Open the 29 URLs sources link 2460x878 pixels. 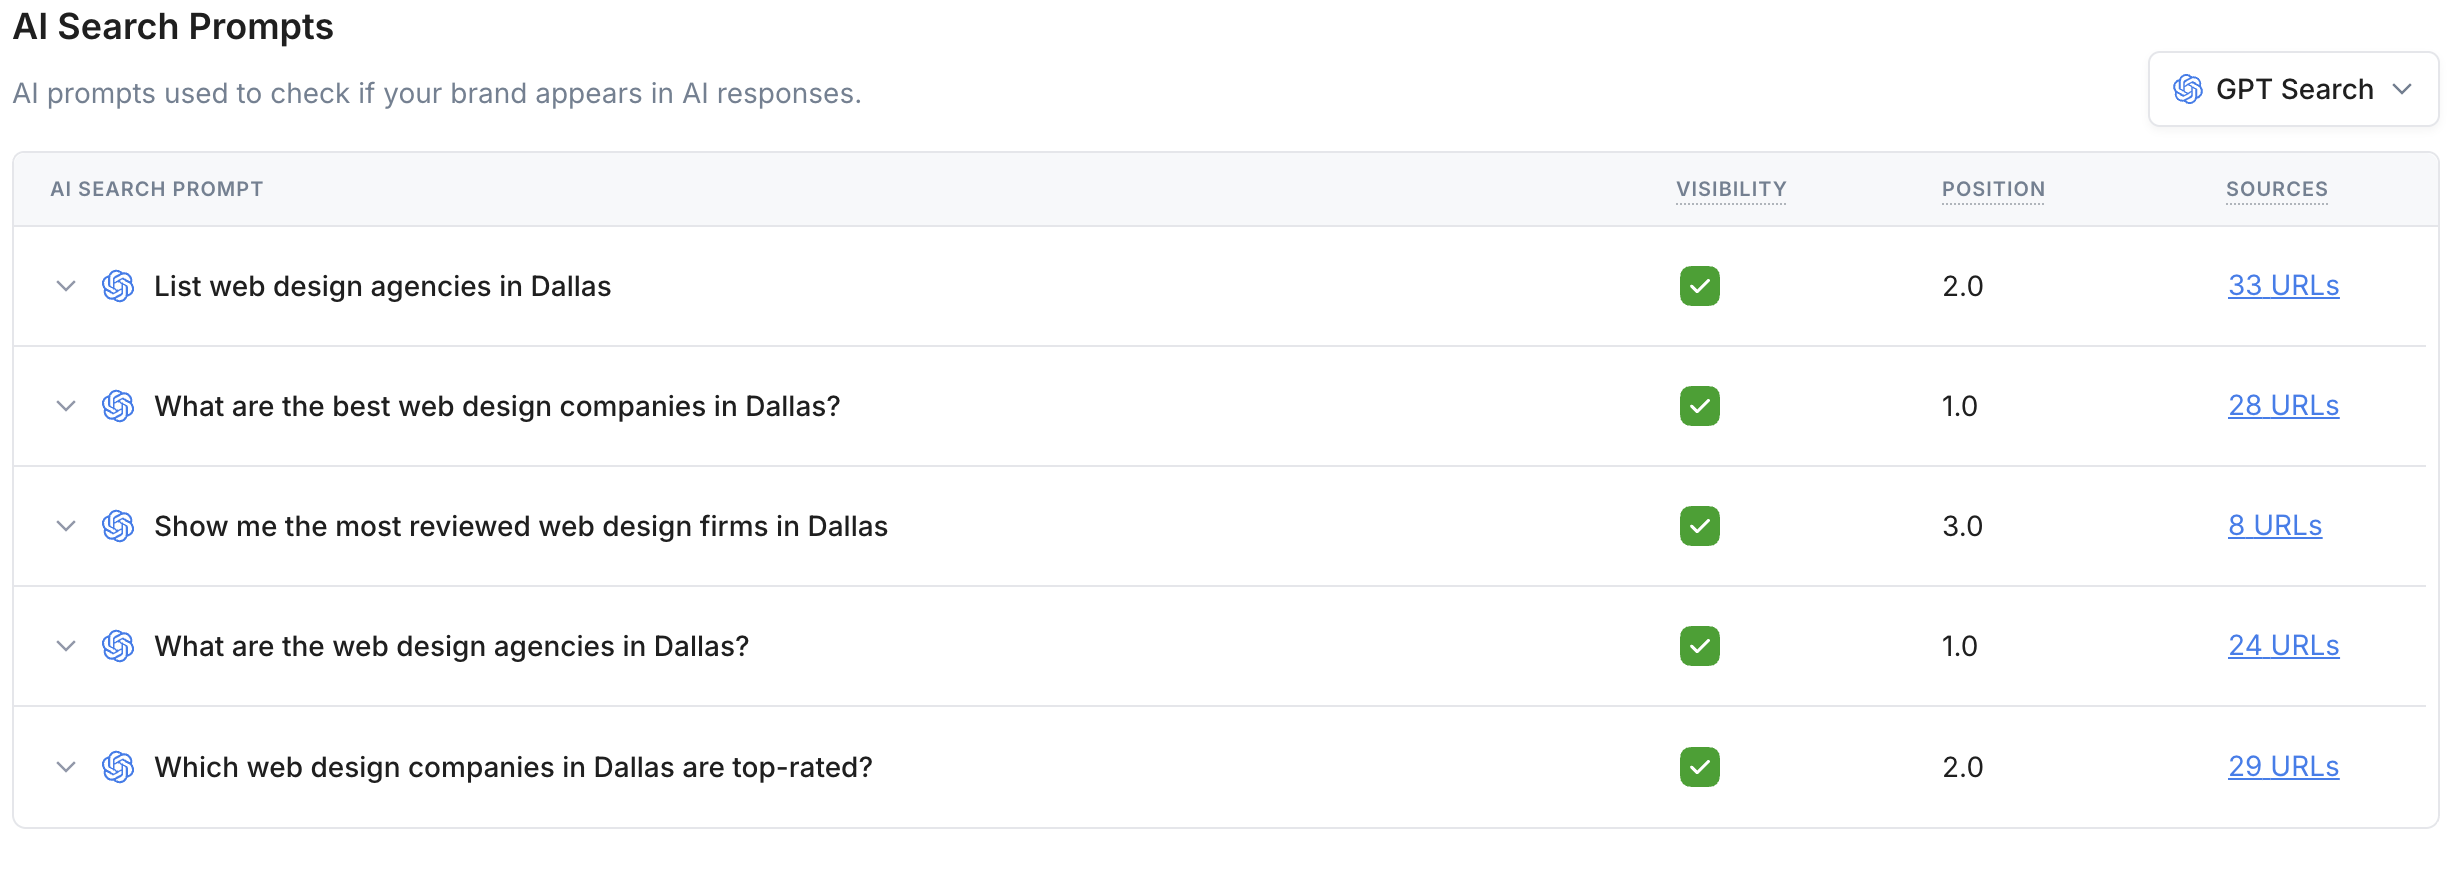click(2283, 767)
